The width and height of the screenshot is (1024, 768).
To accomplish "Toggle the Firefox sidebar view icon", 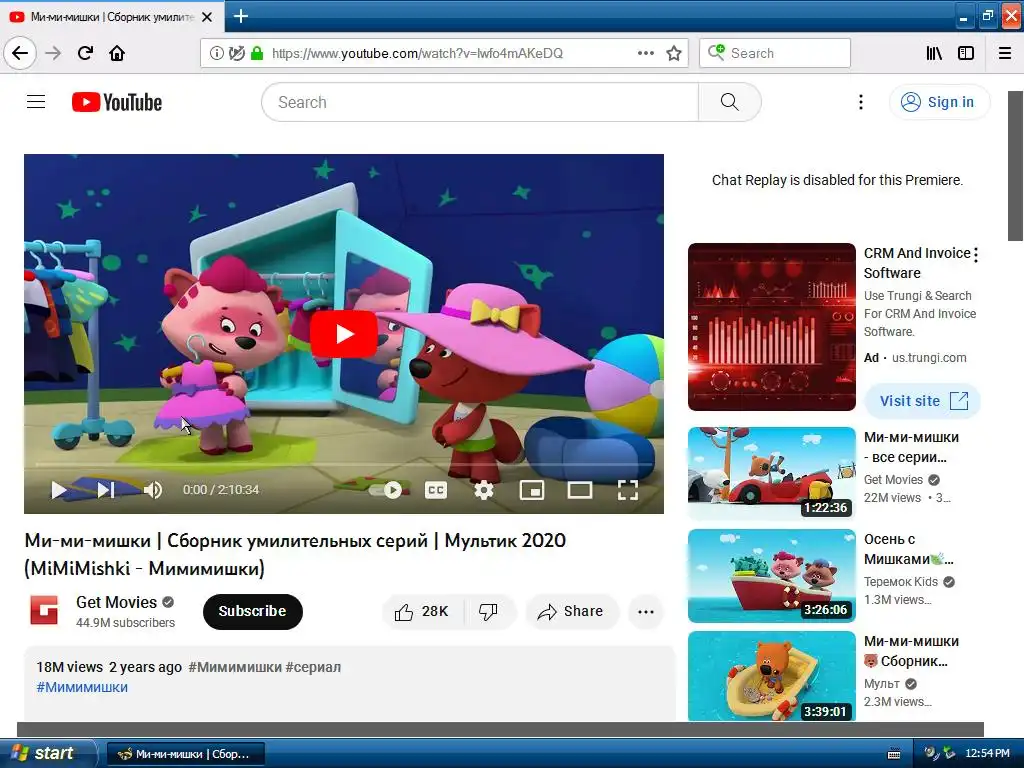I will [x=966, y=53].
